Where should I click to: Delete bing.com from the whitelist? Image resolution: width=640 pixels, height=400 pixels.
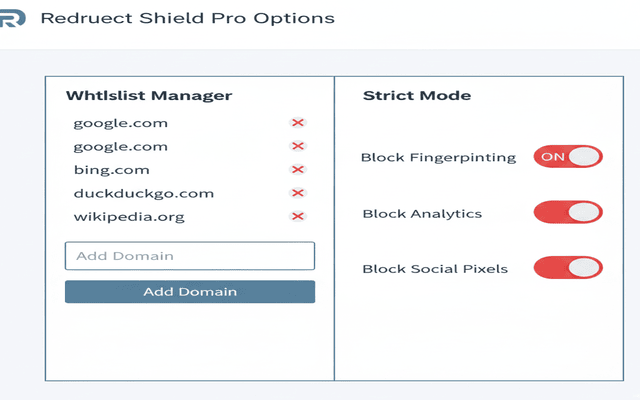click(297, 170)
